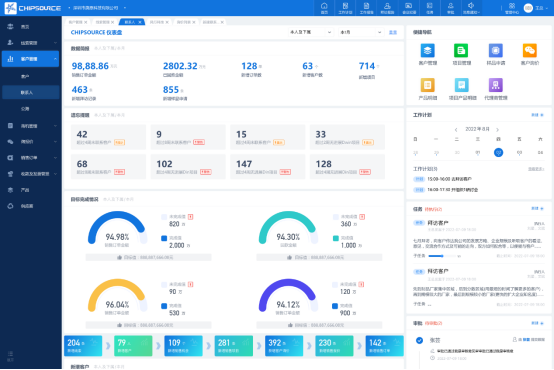The height and width of the screenshot is (370, 554).
Task: Switch to the first page tab
Action: tap(77, 22)
